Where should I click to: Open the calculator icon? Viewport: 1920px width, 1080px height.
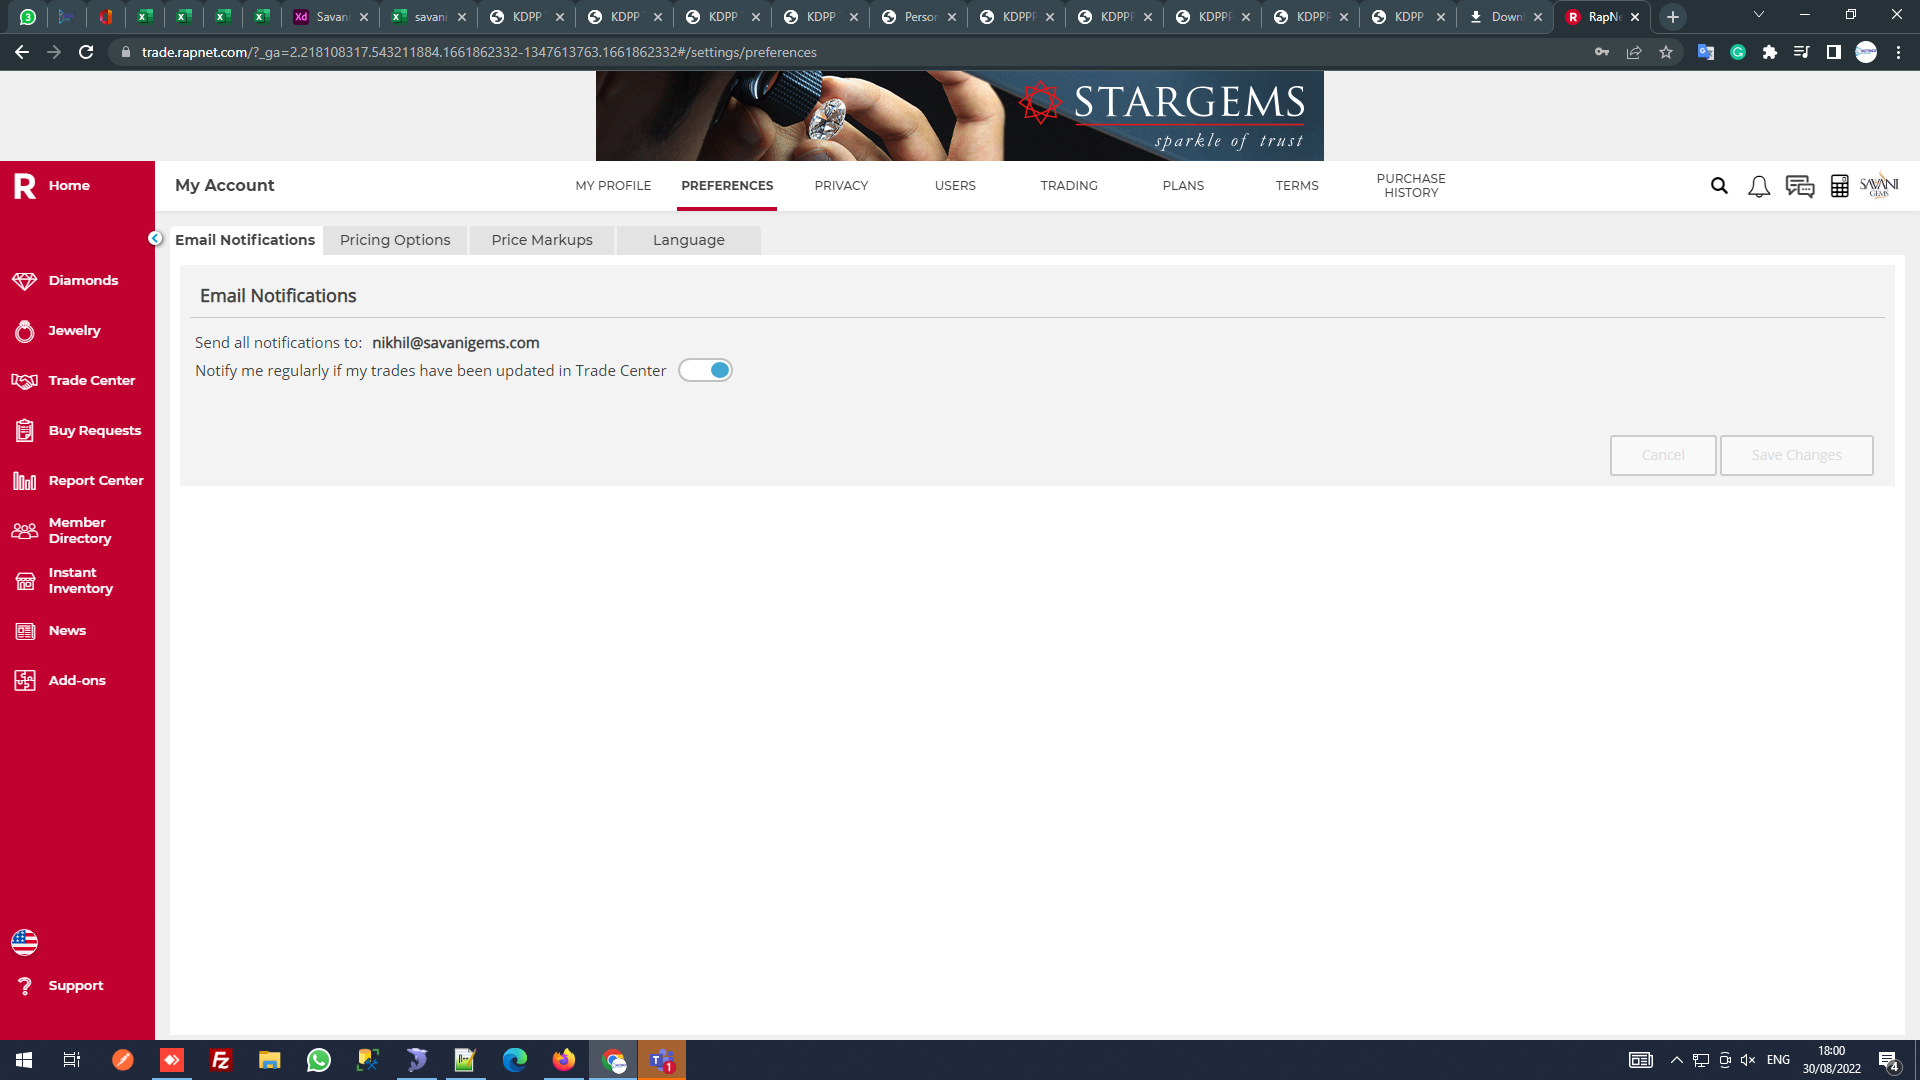[x=1839, y=186]
